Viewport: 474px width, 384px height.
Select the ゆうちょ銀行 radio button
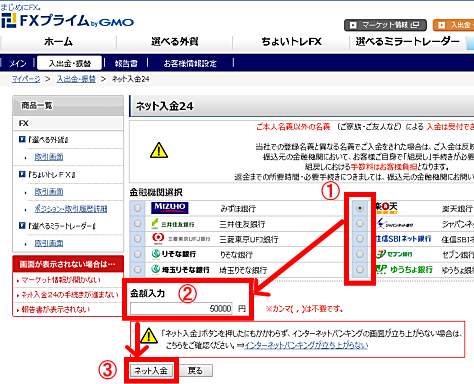[x=360, y=269]
